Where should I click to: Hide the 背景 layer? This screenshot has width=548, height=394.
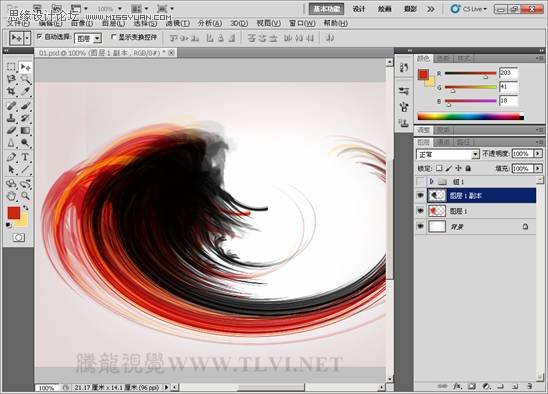tap(420, 227)
